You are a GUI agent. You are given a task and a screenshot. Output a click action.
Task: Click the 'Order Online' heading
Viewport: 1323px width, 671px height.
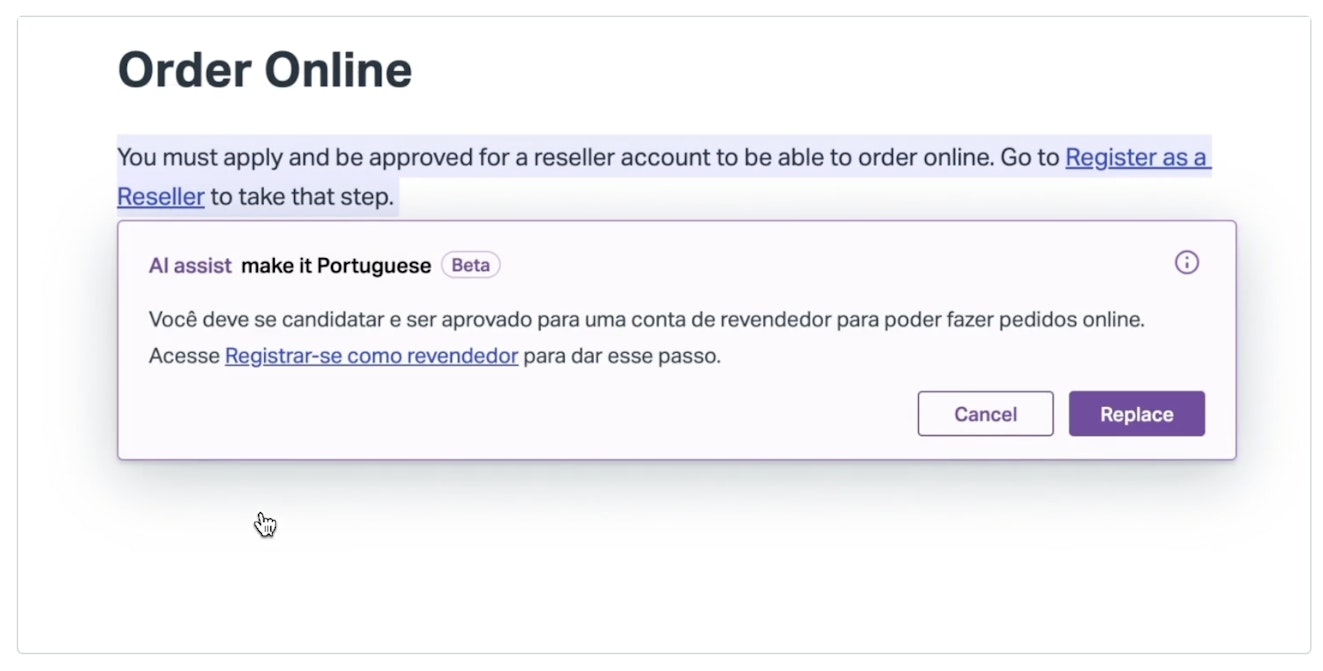point(265,71)
